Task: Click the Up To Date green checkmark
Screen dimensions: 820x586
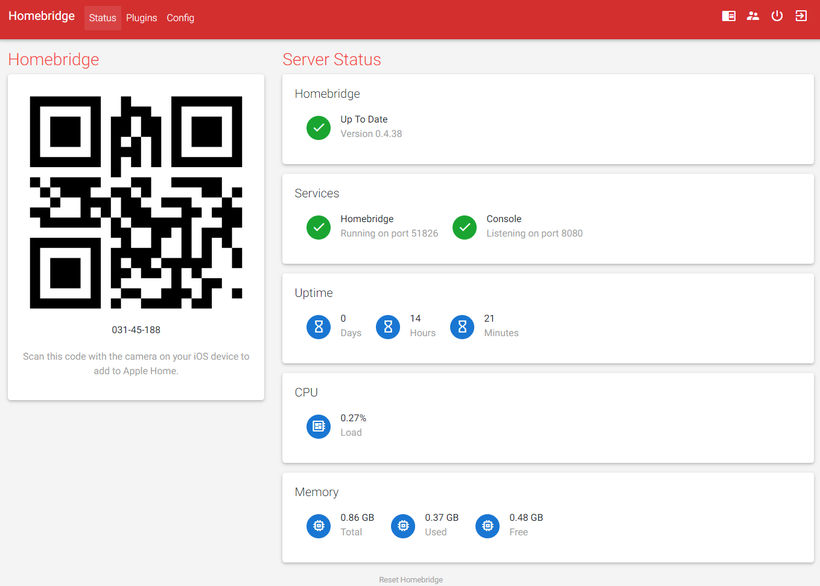Action: coord(318,128)
